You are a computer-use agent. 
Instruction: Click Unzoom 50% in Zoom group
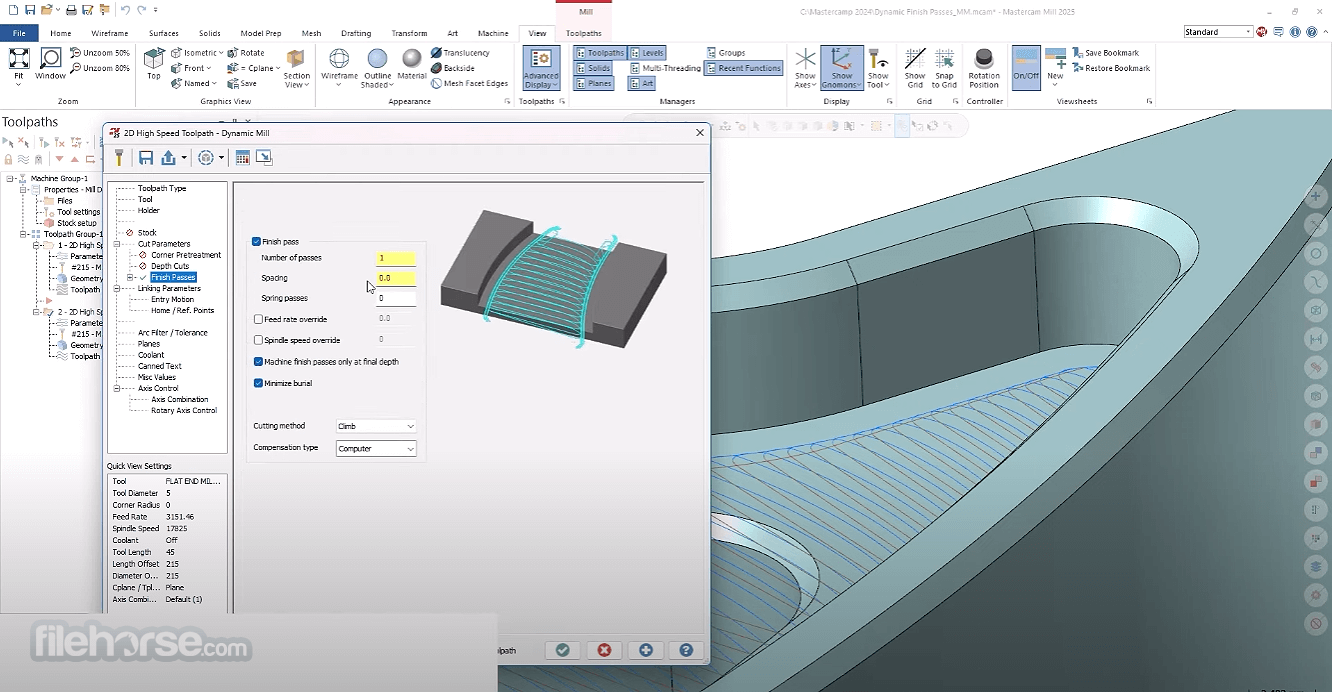click(100, 53)
